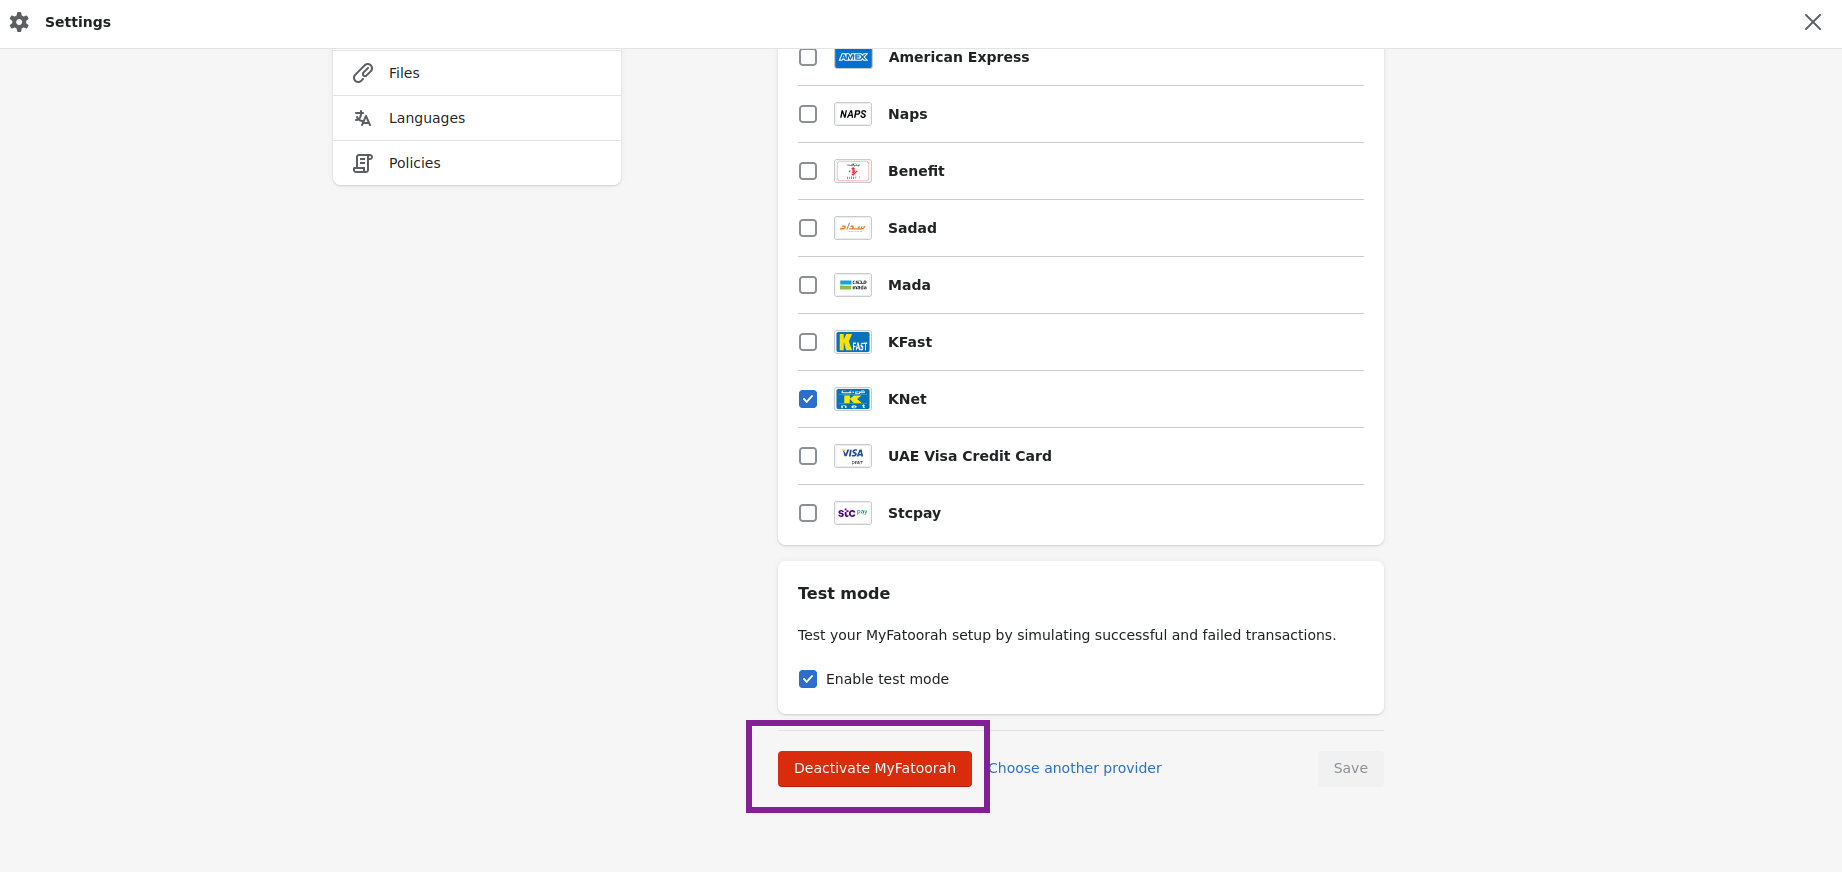Viewport: 1842px width, 872px height.
Task: Tick the Mada checkbox
Action: click(x=808, y=285)
